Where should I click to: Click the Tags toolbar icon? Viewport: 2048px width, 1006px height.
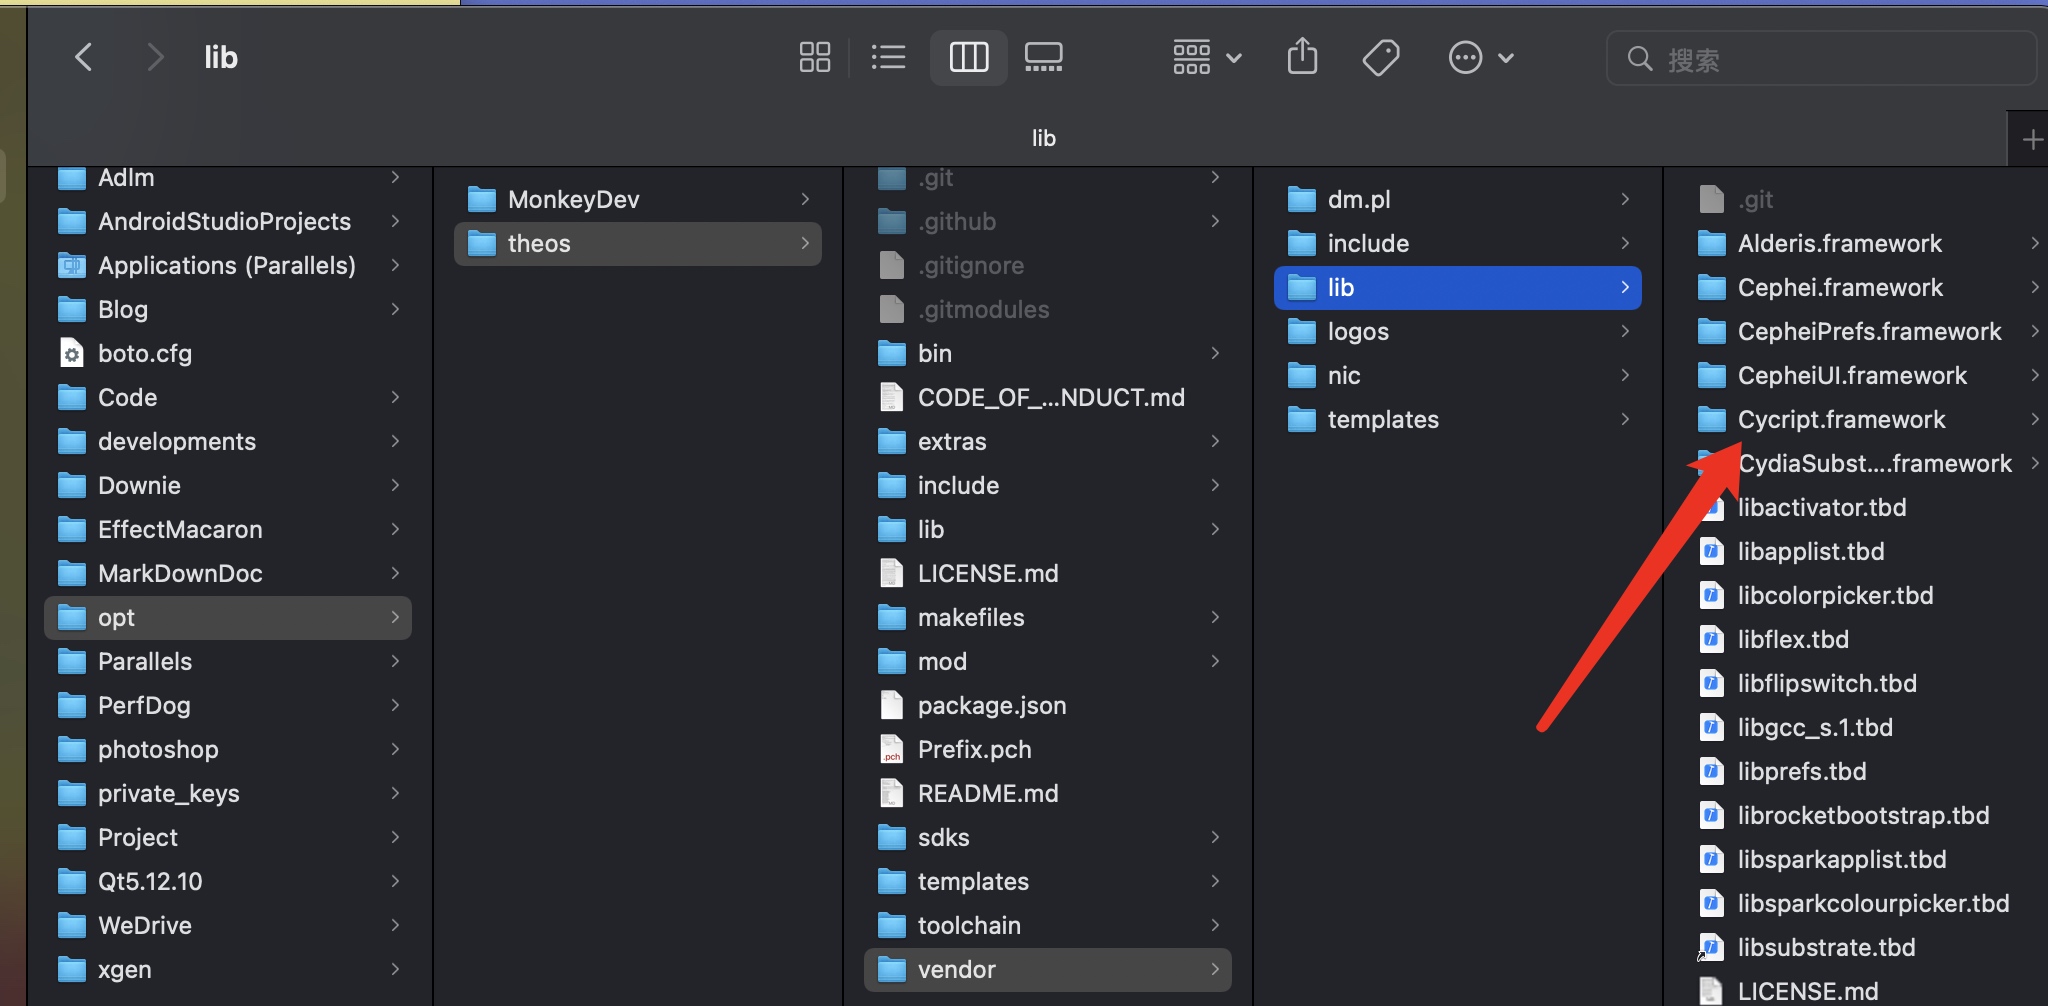1381,57
